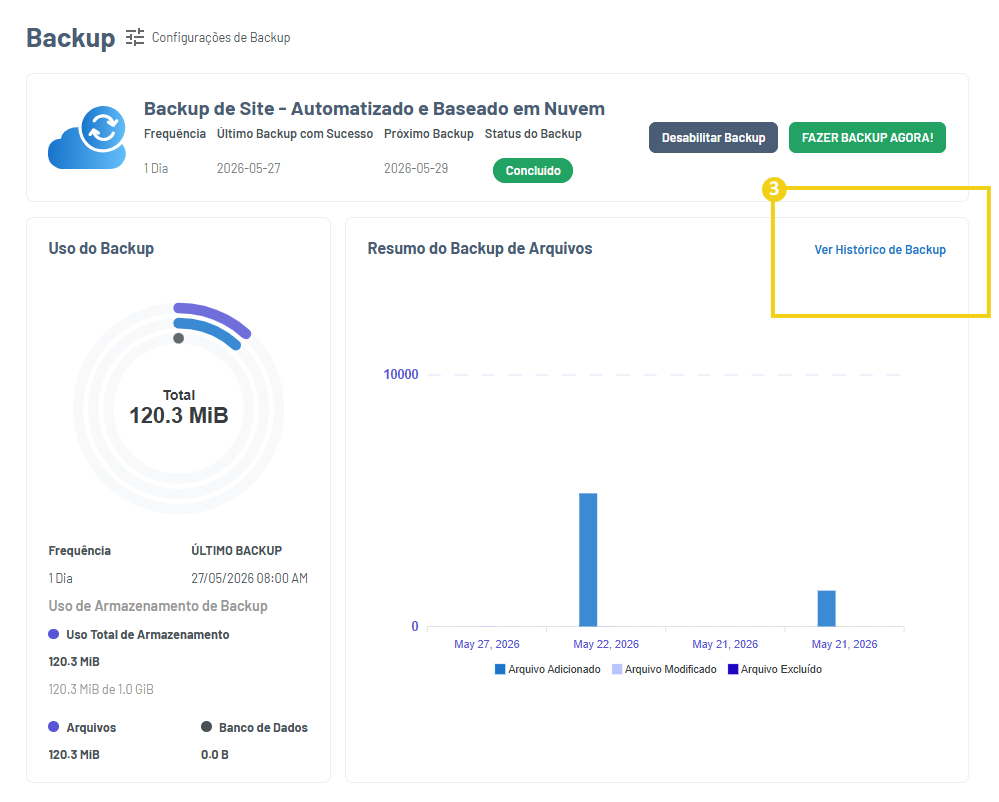Toggle the Arquivo Modificado legend square
This screenshot has width=999, height=802.
tap(617, 670)
